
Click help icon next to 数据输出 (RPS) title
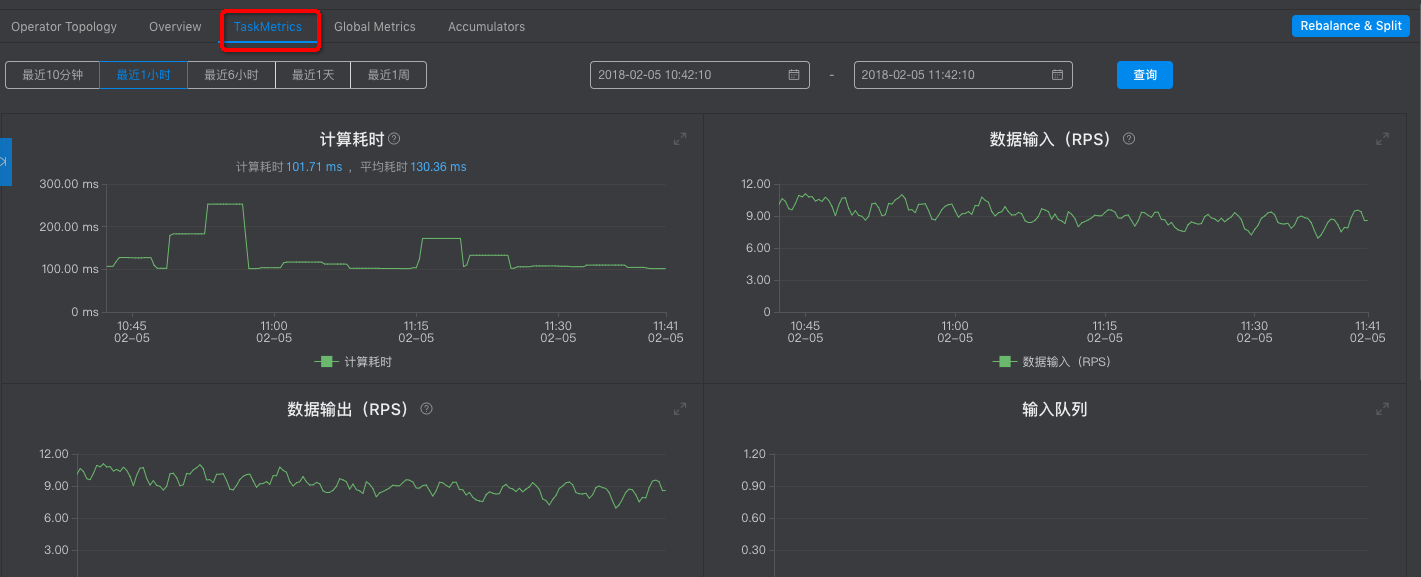pyautogui.click(x=427, y=409)
